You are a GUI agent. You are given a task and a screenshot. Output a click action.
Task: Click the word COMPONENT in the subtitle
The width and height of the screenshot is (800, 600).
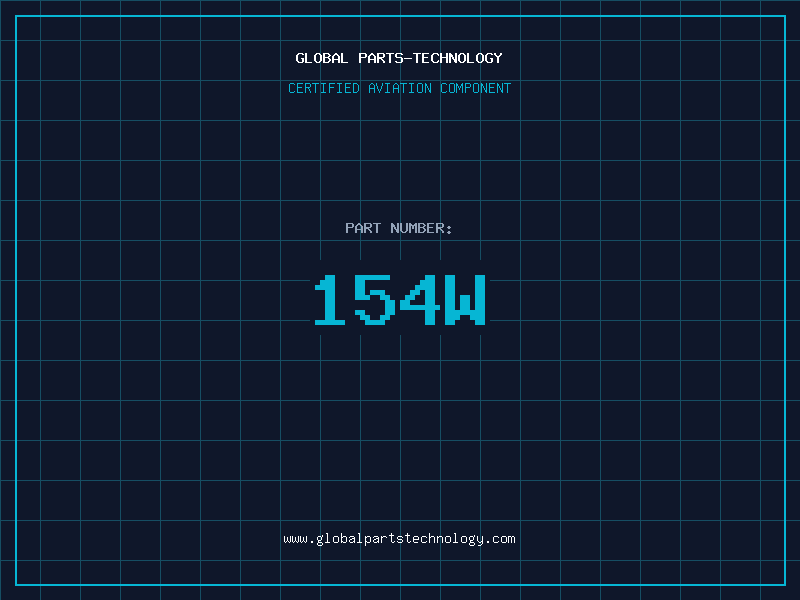pyautogui.click(x=476, y=88)
